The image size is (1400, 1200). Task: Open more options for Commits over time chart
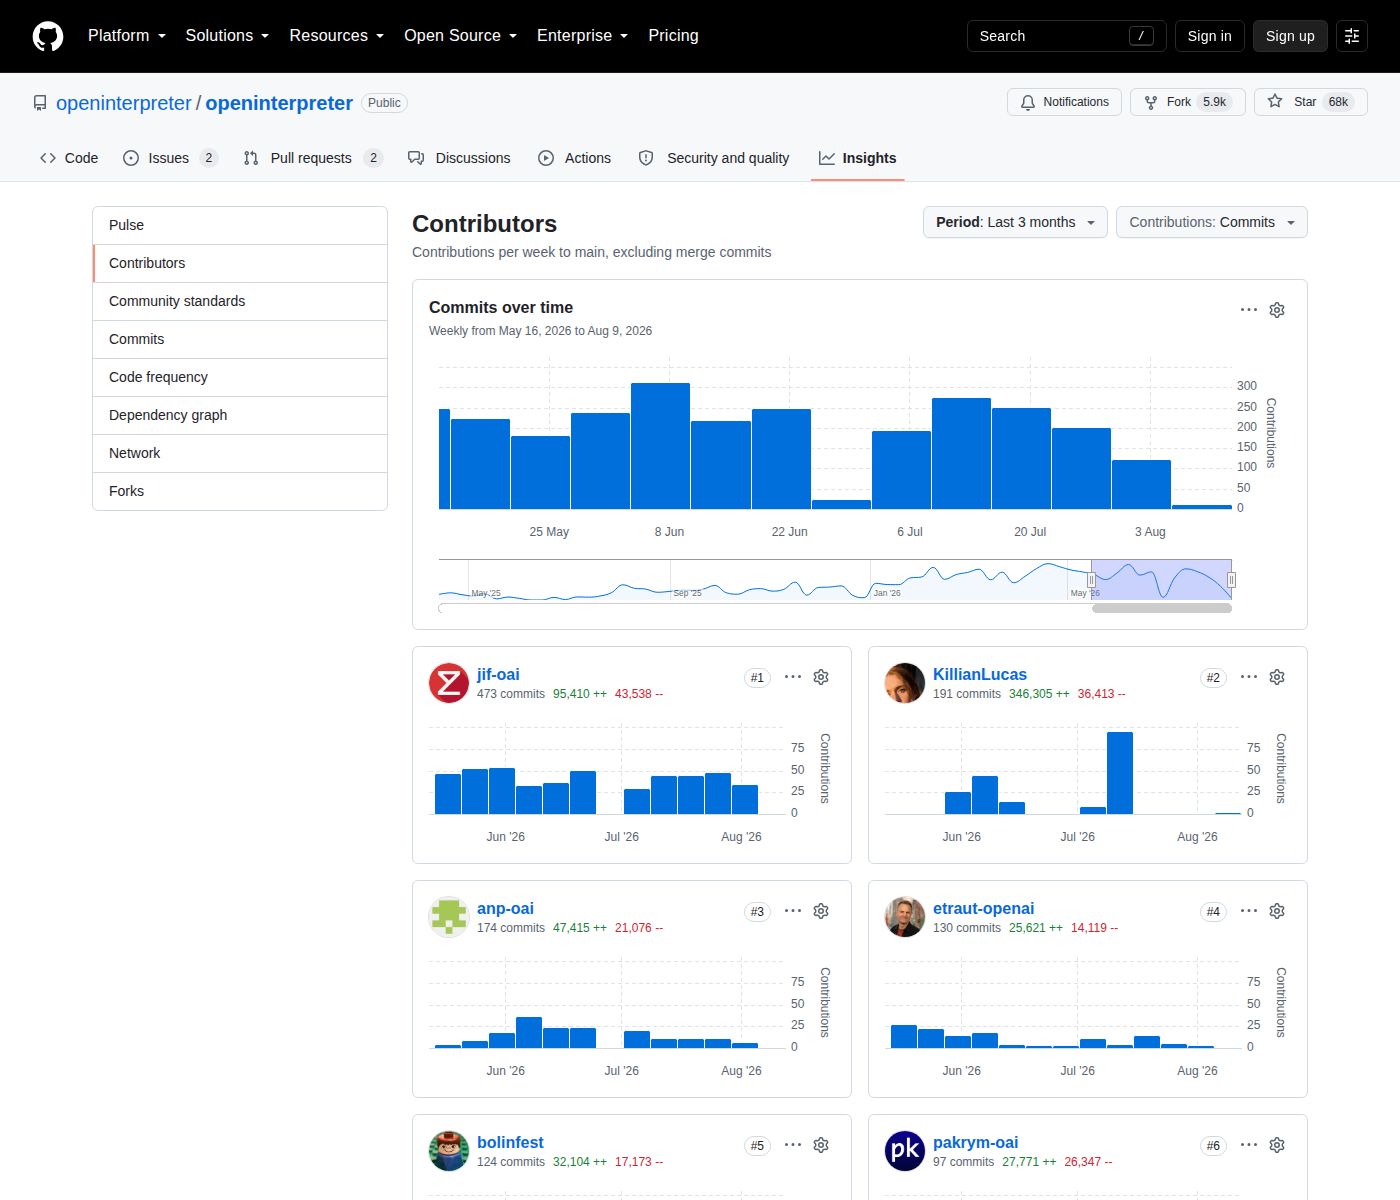coord(1249,310)
